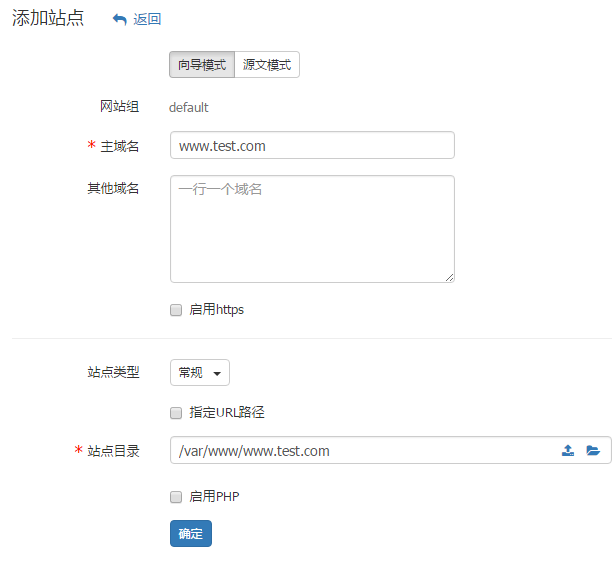Click the 主域名 field label

[120, 147]
